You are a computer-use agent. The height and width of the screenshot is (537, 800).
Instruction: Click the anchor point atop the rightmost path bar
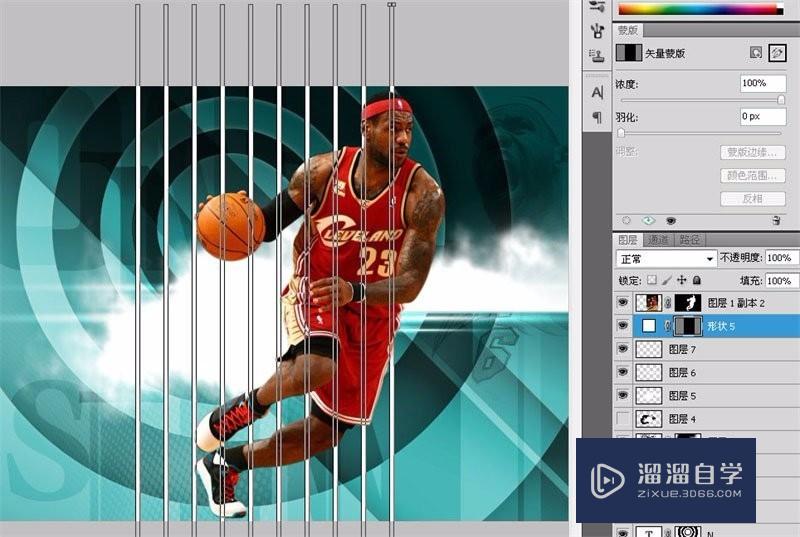coord(391,4)
